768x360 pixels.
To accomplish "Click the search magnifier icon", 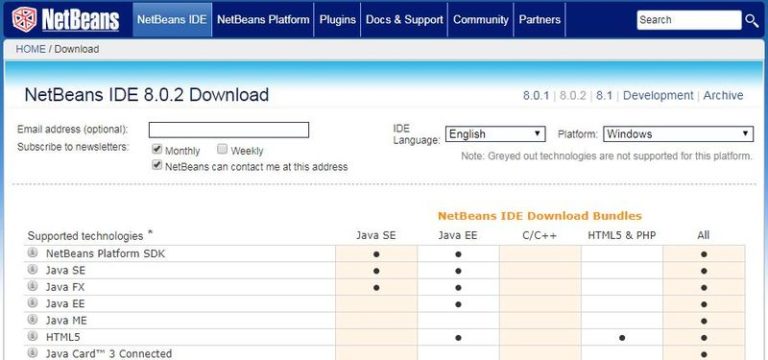I will [x=752, y=20].
